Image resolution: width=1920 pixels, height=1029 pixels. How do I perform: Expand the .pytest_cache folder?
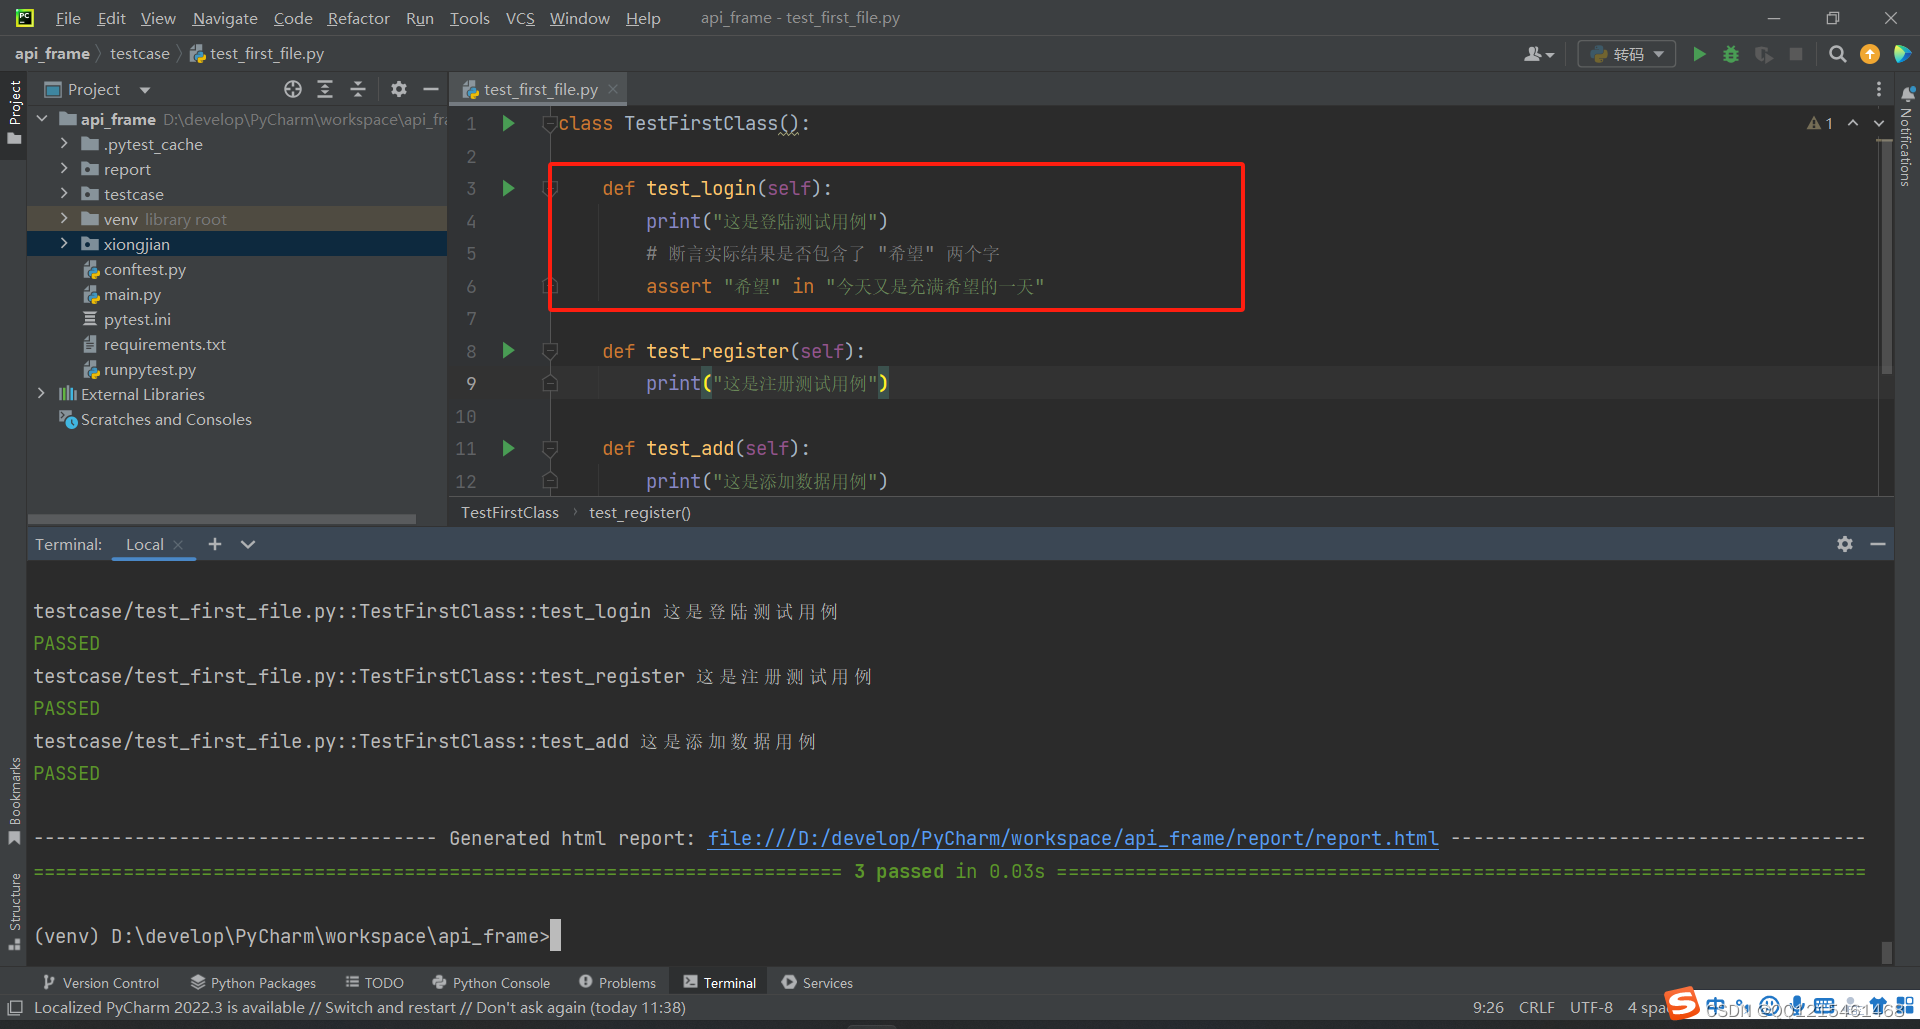click(64, 144)
